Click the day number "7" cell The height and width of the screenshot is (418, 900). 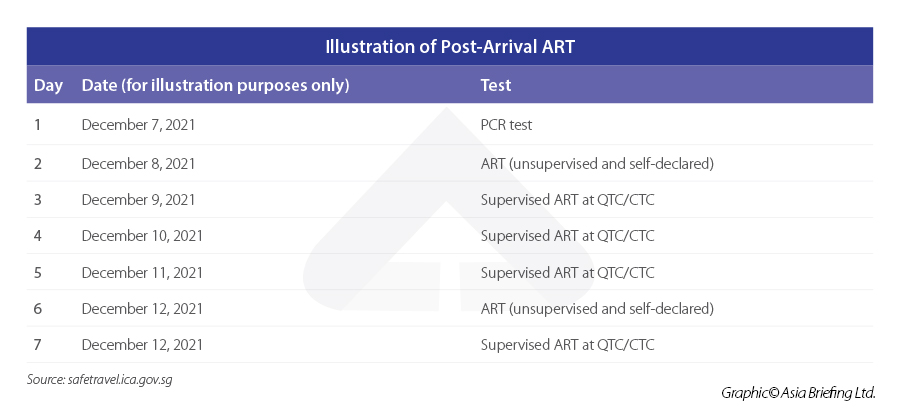pos(38,345)
